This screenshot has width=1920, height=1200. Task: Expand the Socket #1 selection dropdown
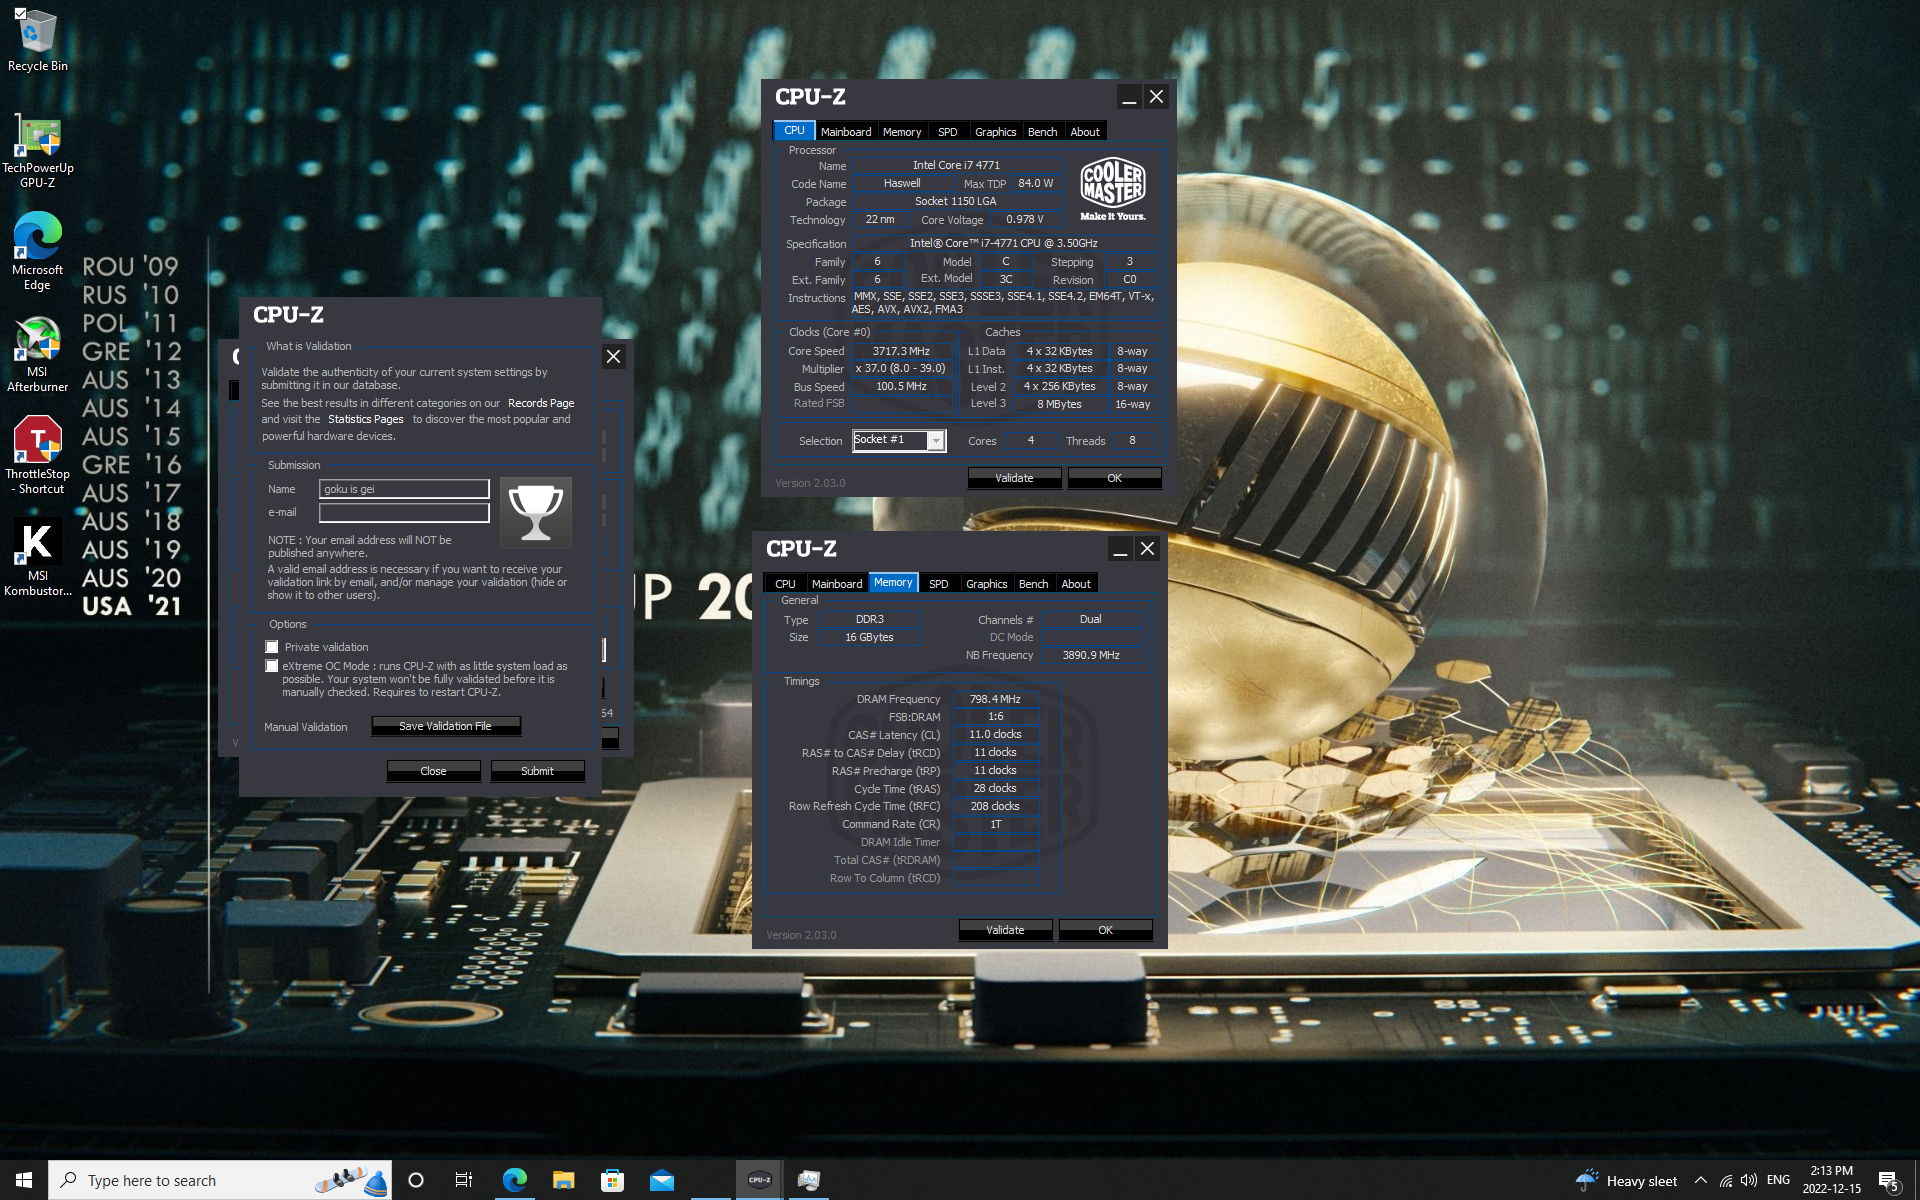(936, 441)
